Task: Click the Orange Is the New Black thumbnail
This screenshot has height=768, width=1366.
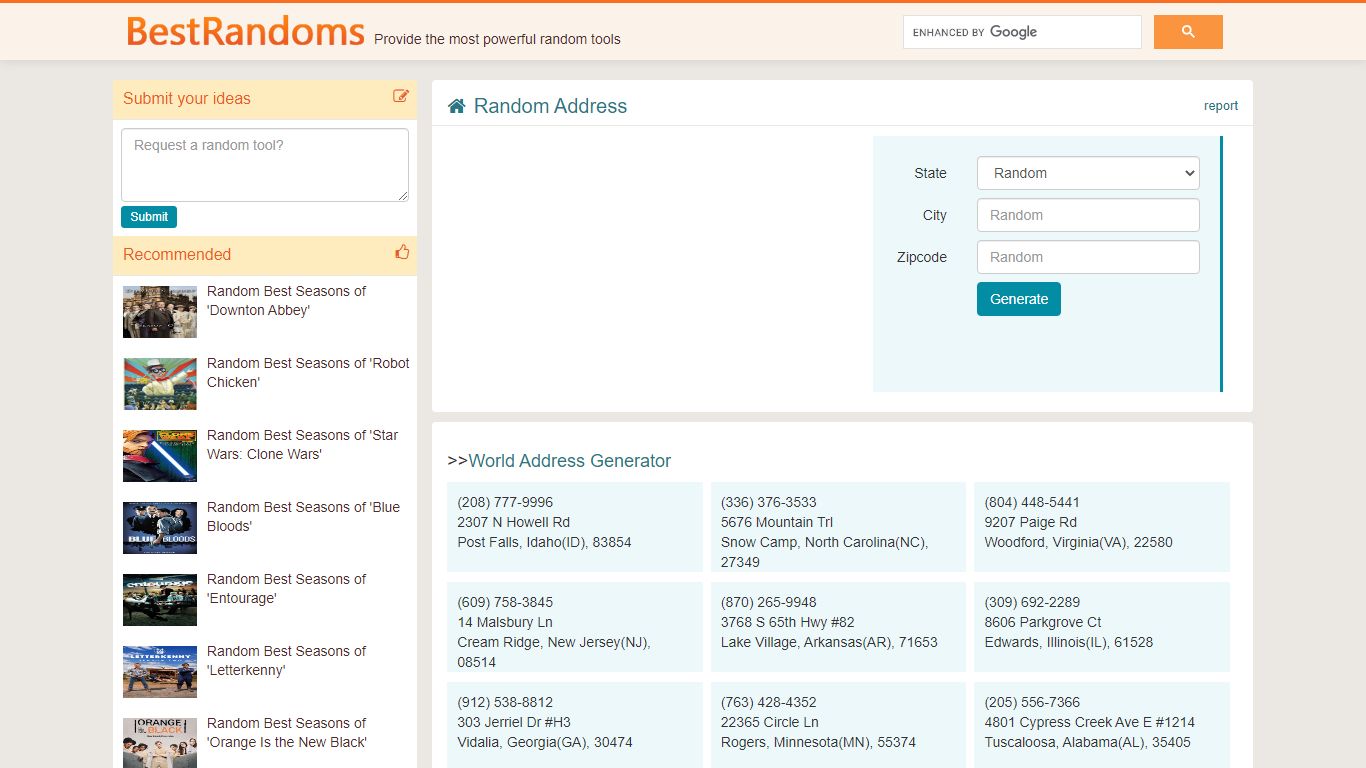Action: pos(160,743)
